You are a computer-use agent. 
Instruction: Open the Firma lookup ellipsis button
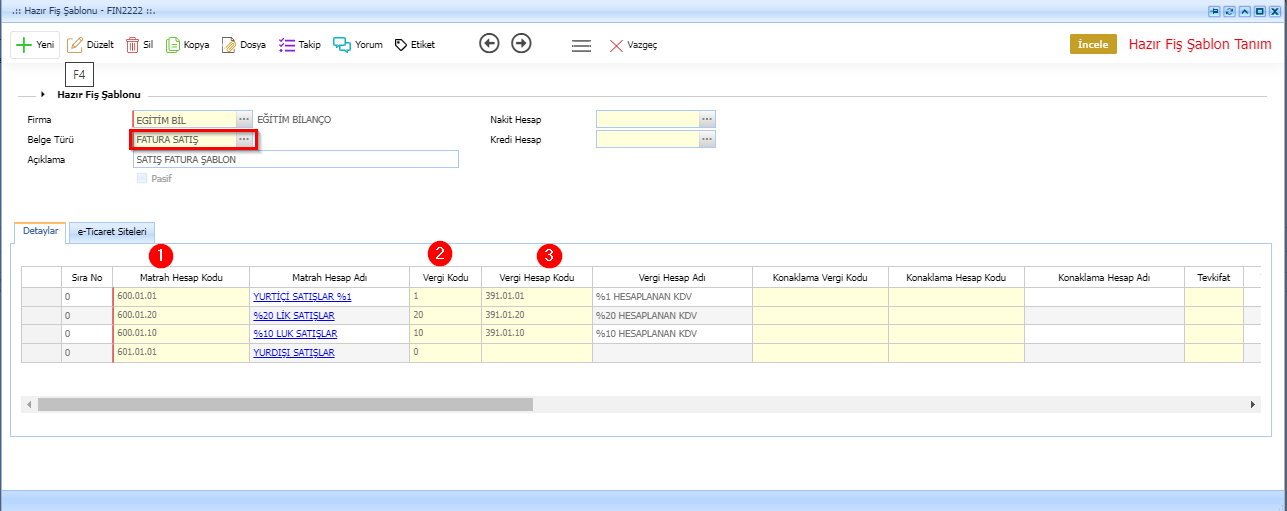coord(243,120)
